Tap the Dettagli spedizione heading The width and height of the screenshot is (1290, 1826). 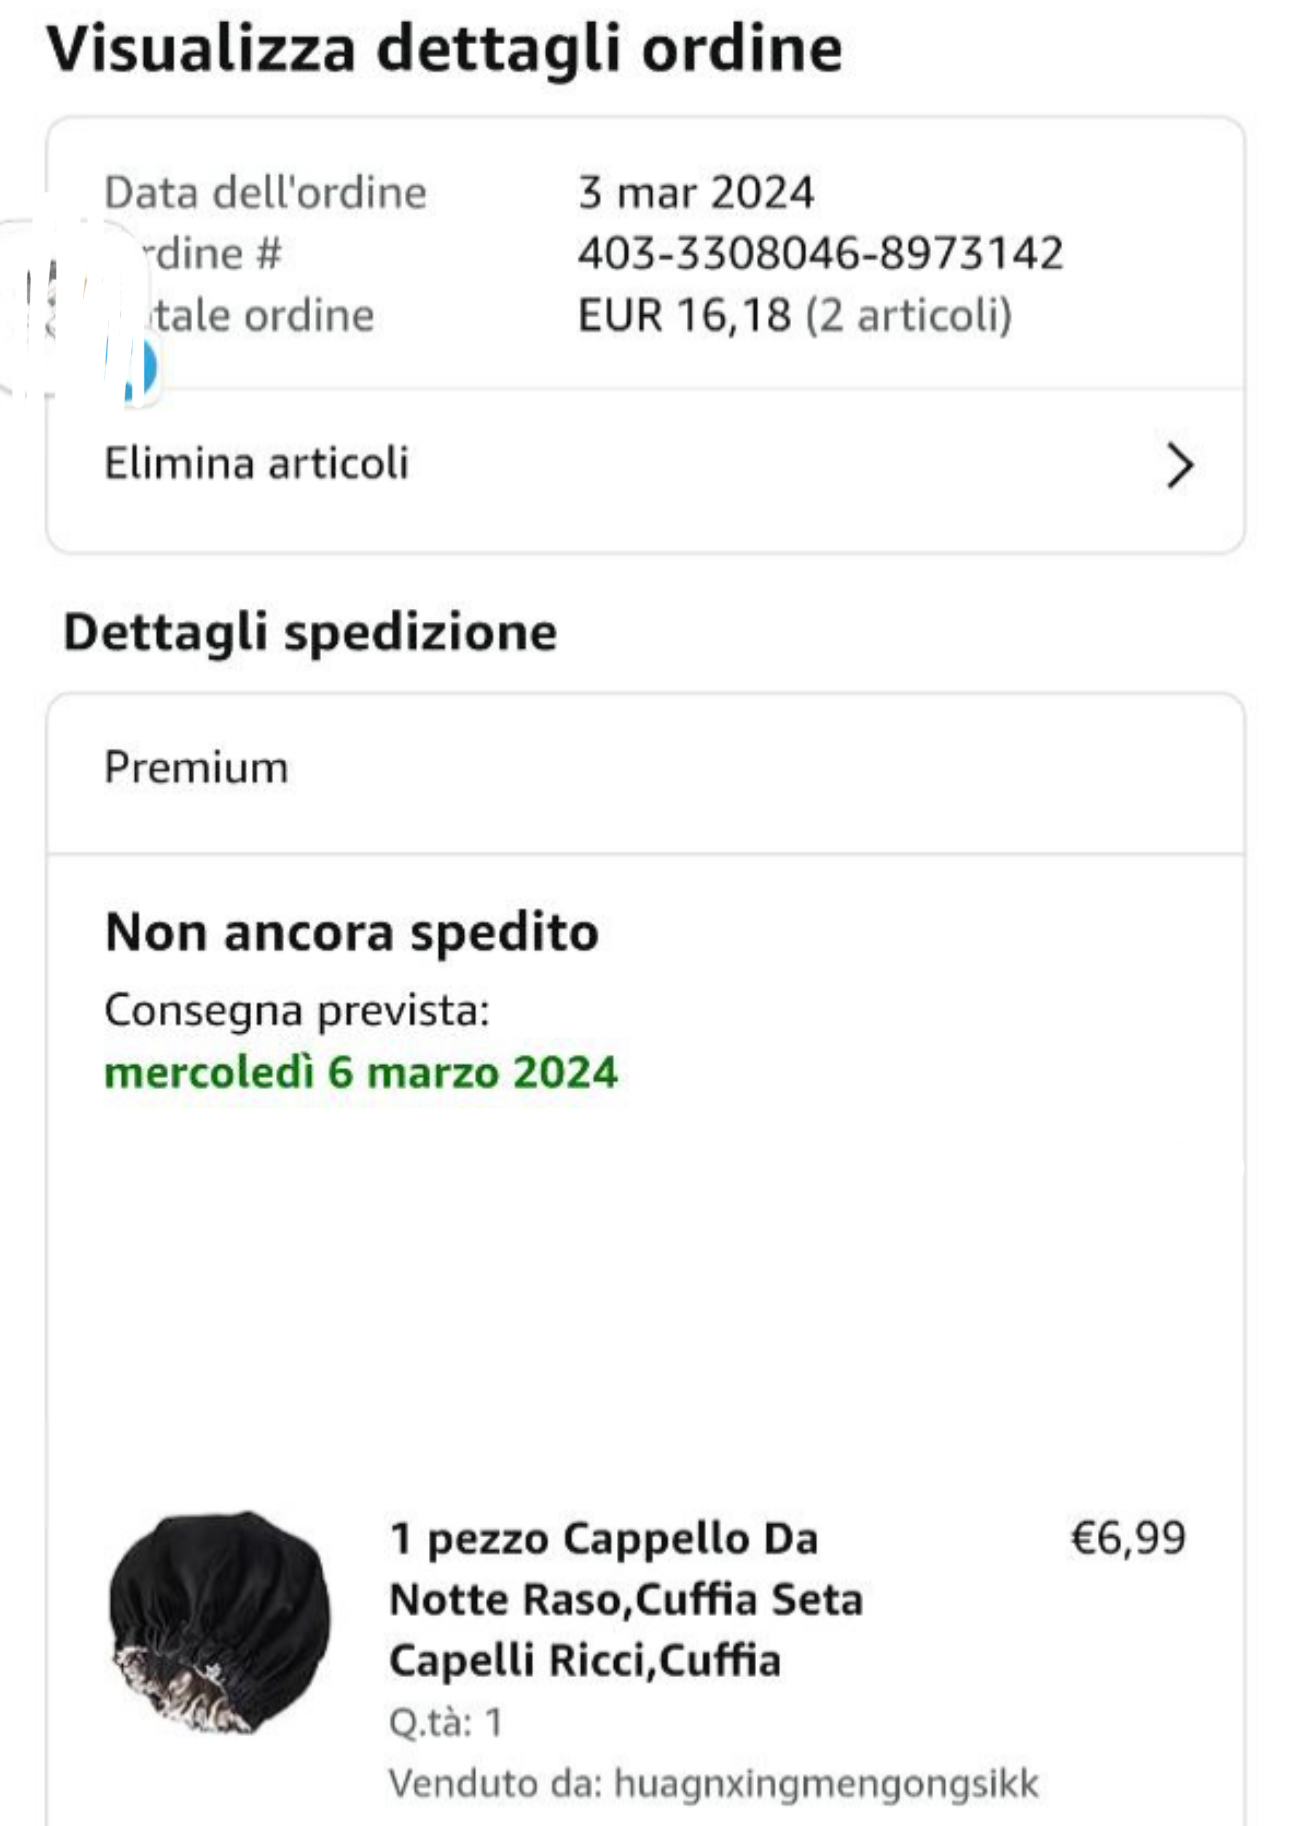click(310, 632)
